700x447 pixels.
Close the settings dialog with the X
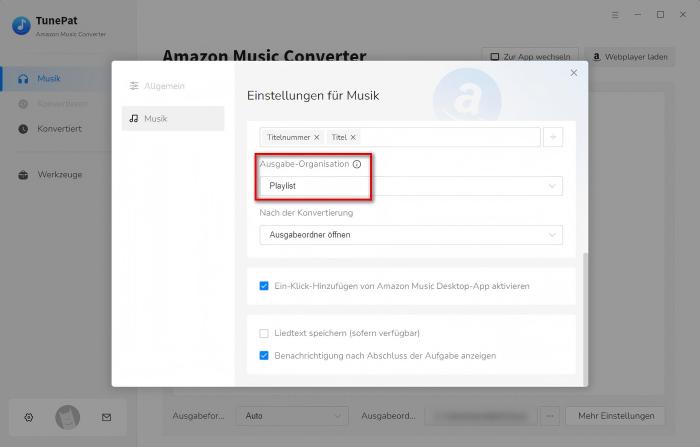[574, 73]
